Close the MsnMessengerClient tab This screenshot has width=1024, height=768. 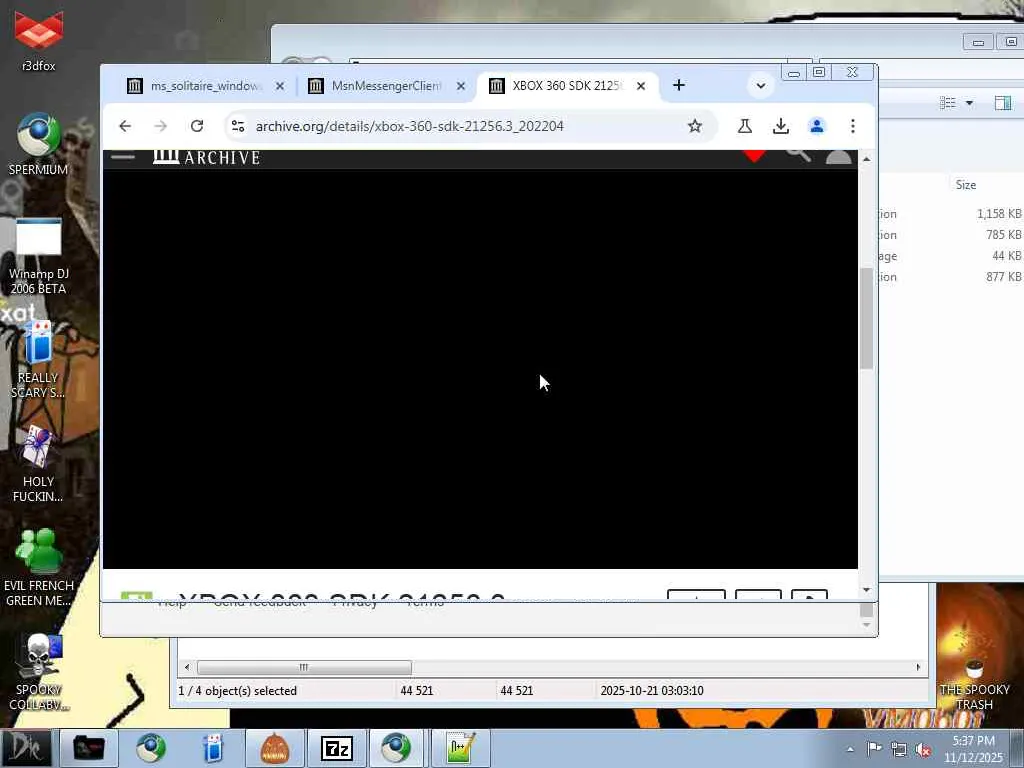[x=460, y=86]
